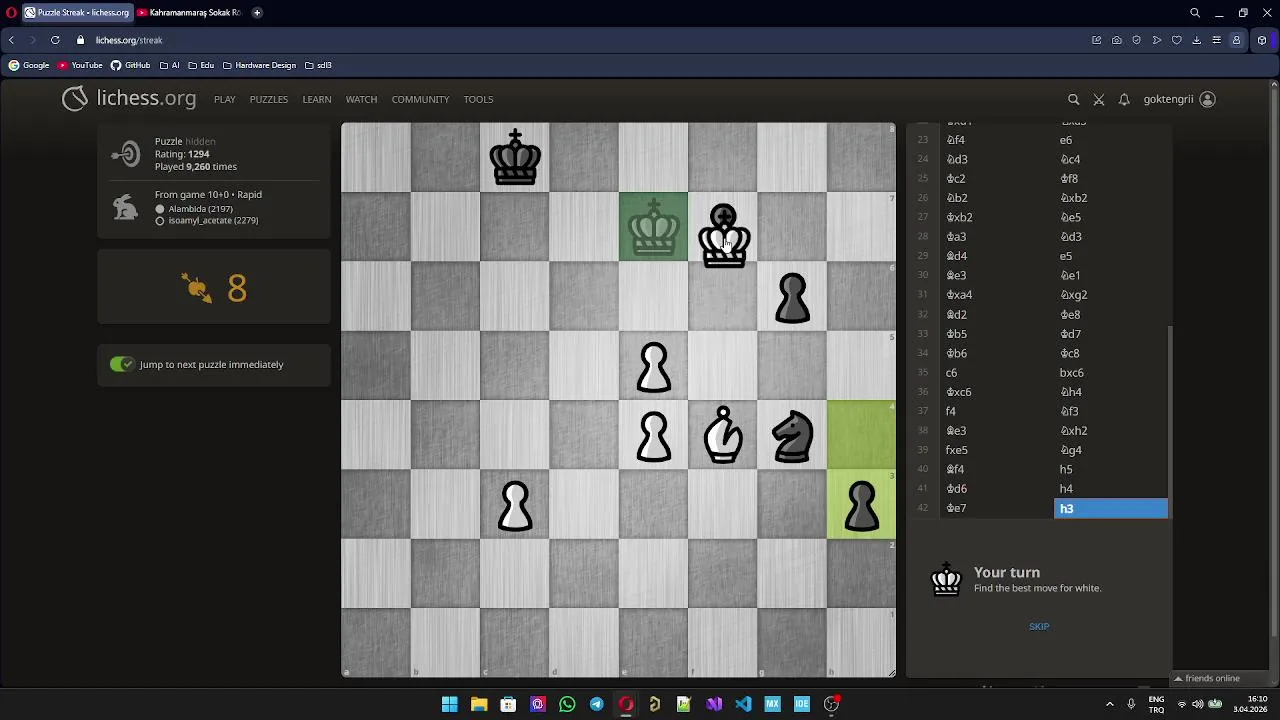Click the black king on c8
Screen dimensions: 1280x720
pos(515,157)
